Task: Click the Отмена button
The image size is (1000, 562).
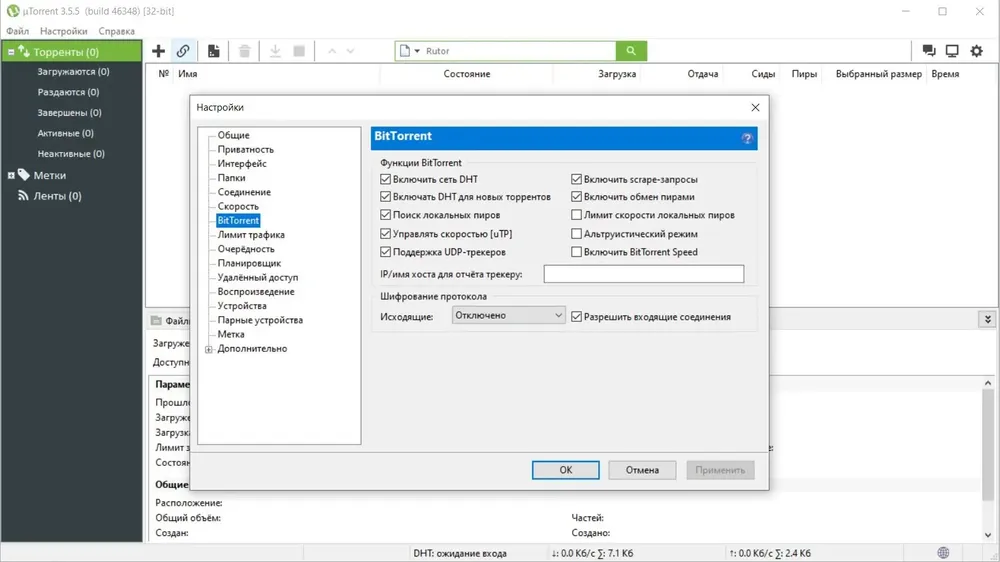Action: point(642,470)
